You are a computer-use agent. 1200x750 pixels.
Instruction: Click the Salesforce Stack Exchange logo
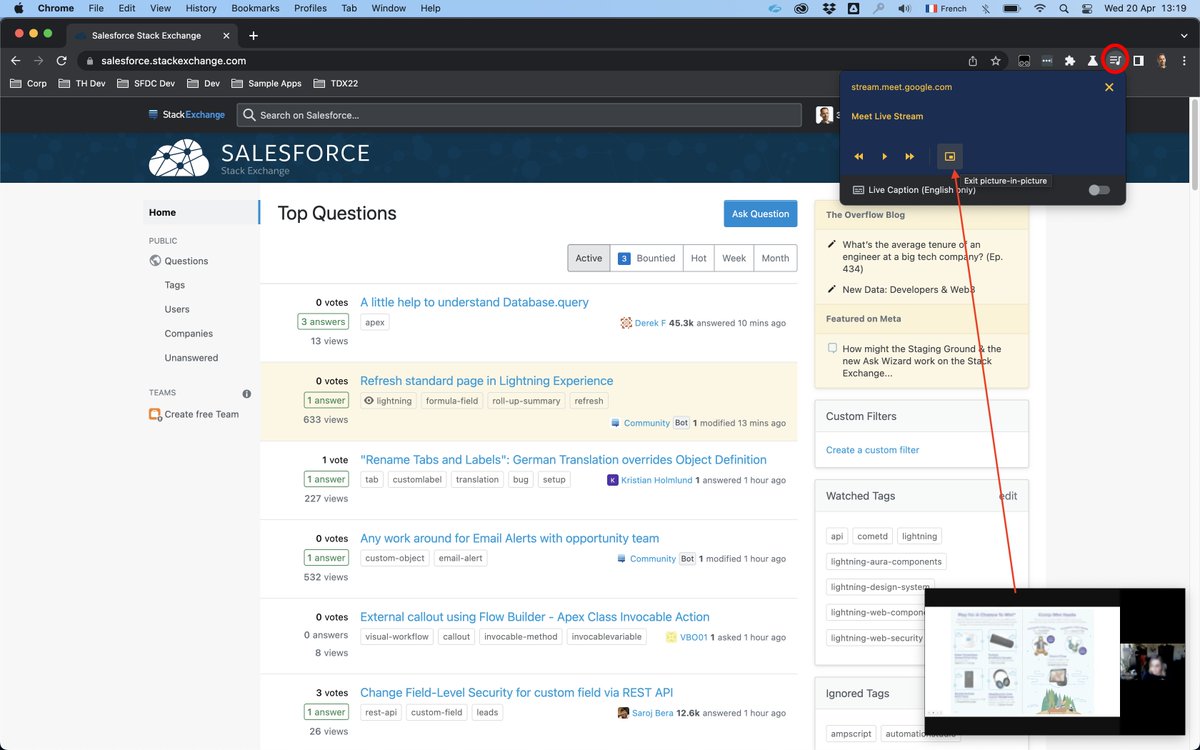pyautogui.click(x=259, y=157)
